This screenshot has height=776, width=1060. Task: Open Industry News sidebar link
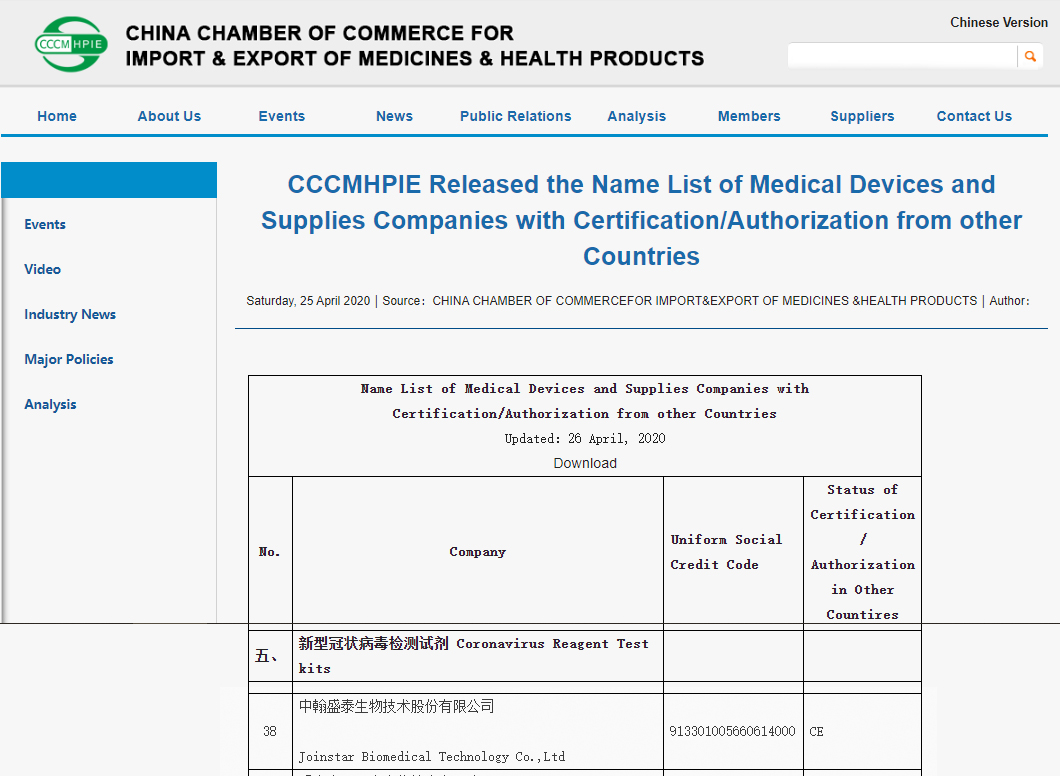[x=70, y=314]
